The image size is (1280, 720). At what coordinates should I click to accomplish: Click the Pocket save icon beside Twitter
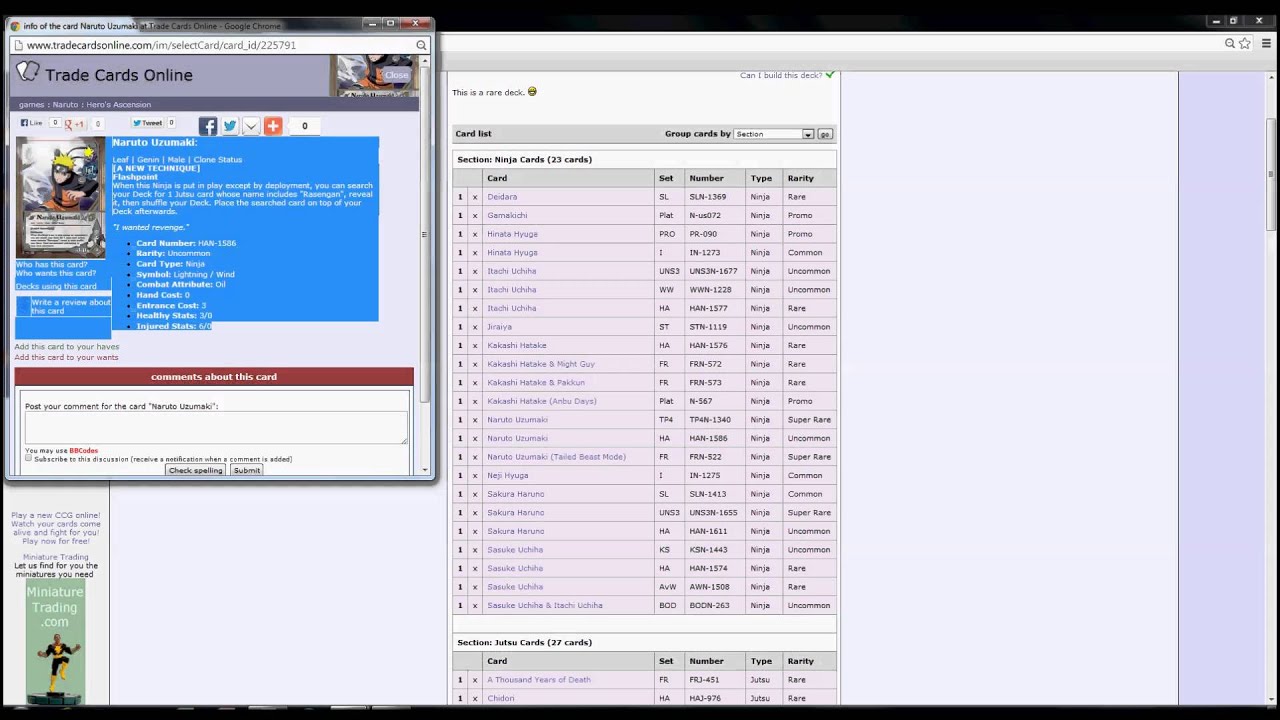point(251,126)
